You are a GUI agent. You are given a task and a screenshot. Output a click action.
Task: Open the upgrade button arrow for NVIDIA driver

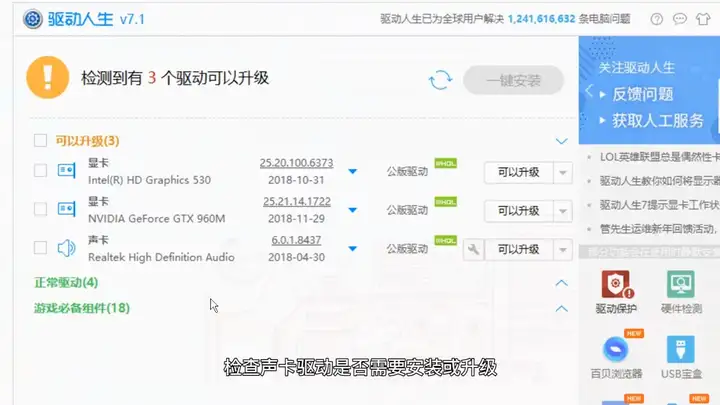pyautogui.click(x=563, y=211)
